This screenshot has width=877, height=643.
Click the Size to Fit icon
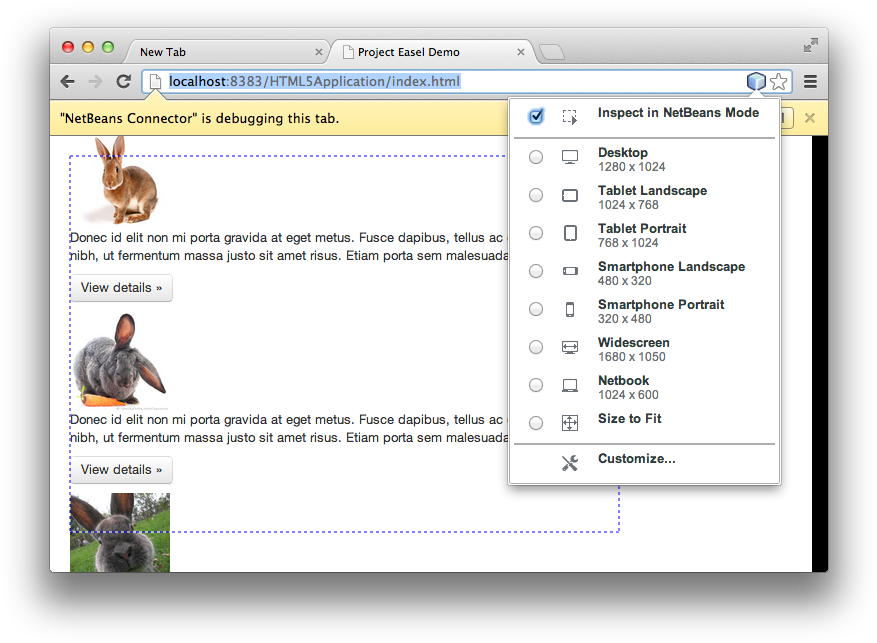tap(570, 423)
